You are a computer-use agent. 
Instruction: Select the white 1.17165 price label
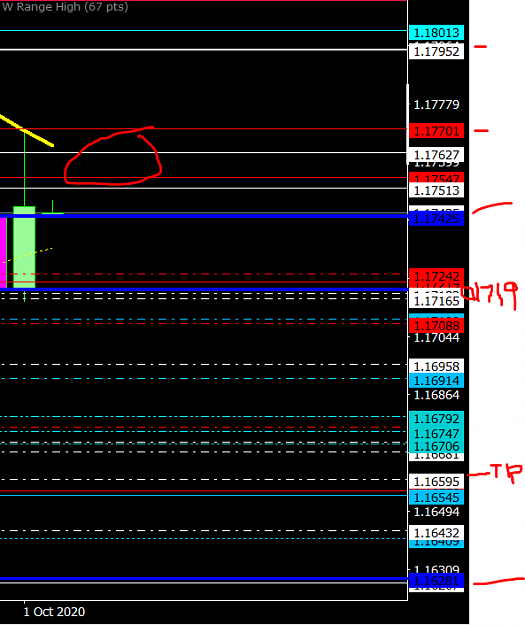(437, 301)
